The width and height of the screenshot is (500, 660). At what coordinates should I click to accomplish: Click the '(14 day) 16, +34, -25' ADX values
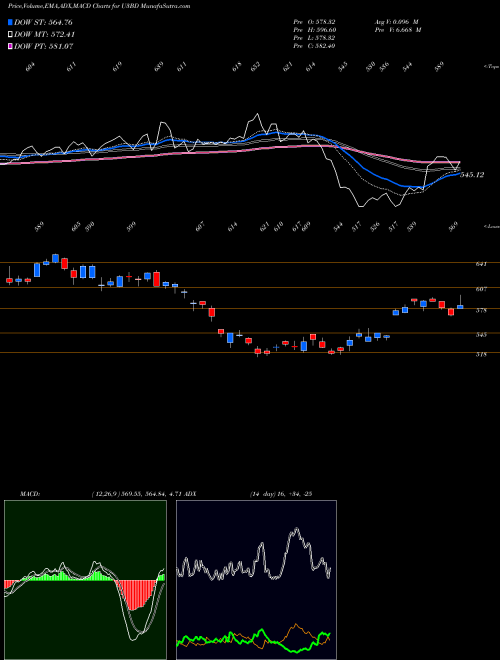[280, 494]
